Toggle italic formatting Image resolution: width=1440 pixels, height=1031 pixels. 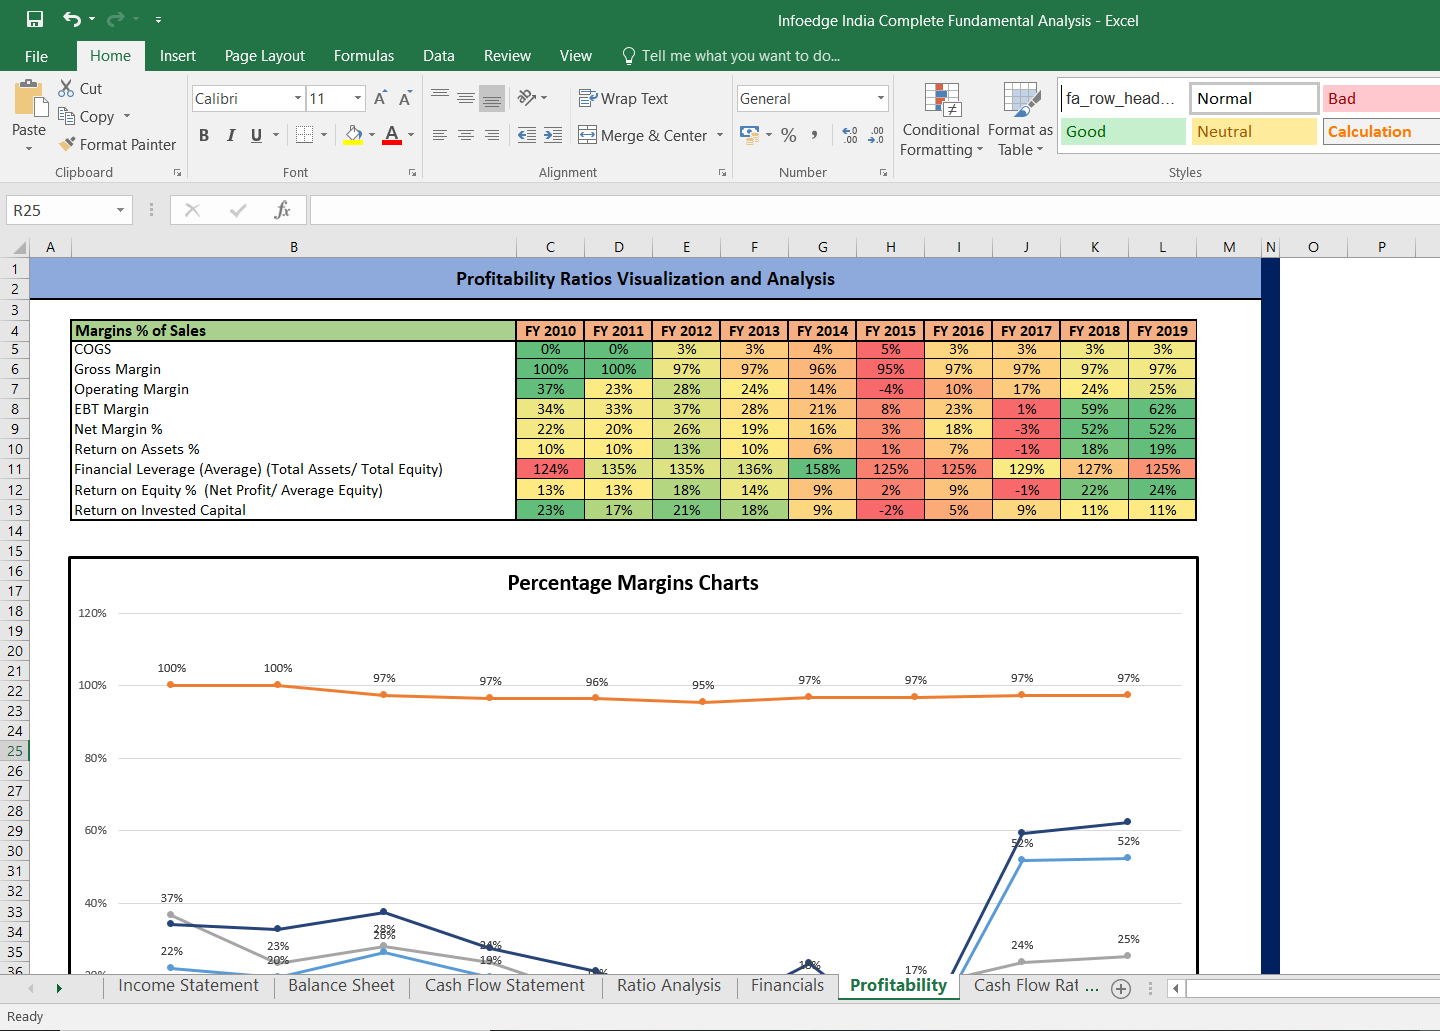231,135
